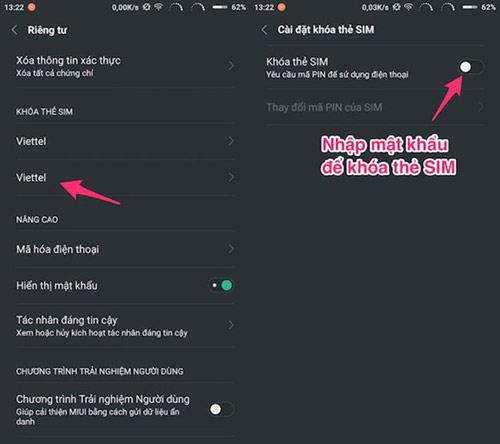This screenshot has height=444, width=500.
Task: Disable the Hiển thị mật khẩu switch
Action: [x=221, y=285]
